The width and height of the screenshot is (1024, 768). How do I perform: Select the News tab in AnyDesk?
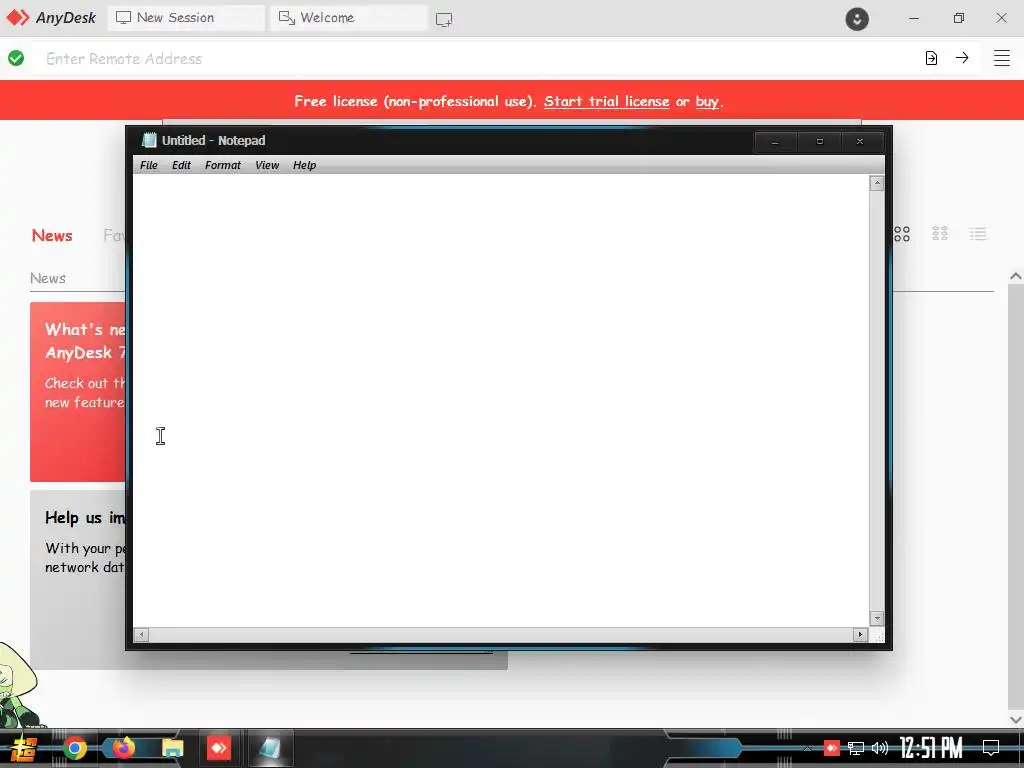click(x=52, y=235)
